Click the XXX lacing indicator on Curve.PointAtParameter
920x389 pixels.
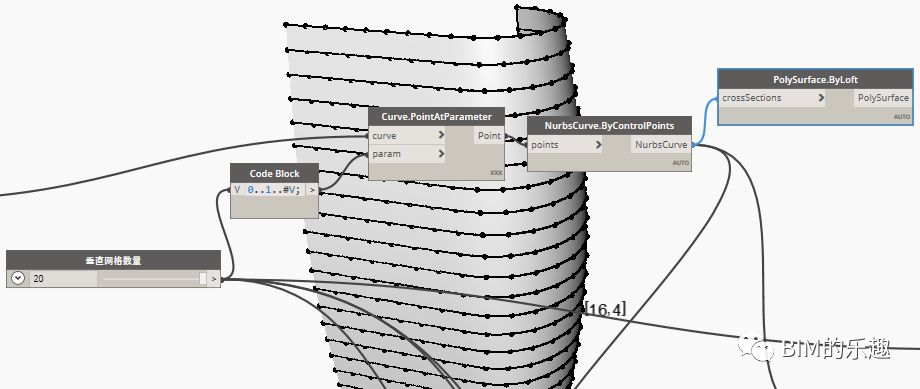click(x=496, y=173)
